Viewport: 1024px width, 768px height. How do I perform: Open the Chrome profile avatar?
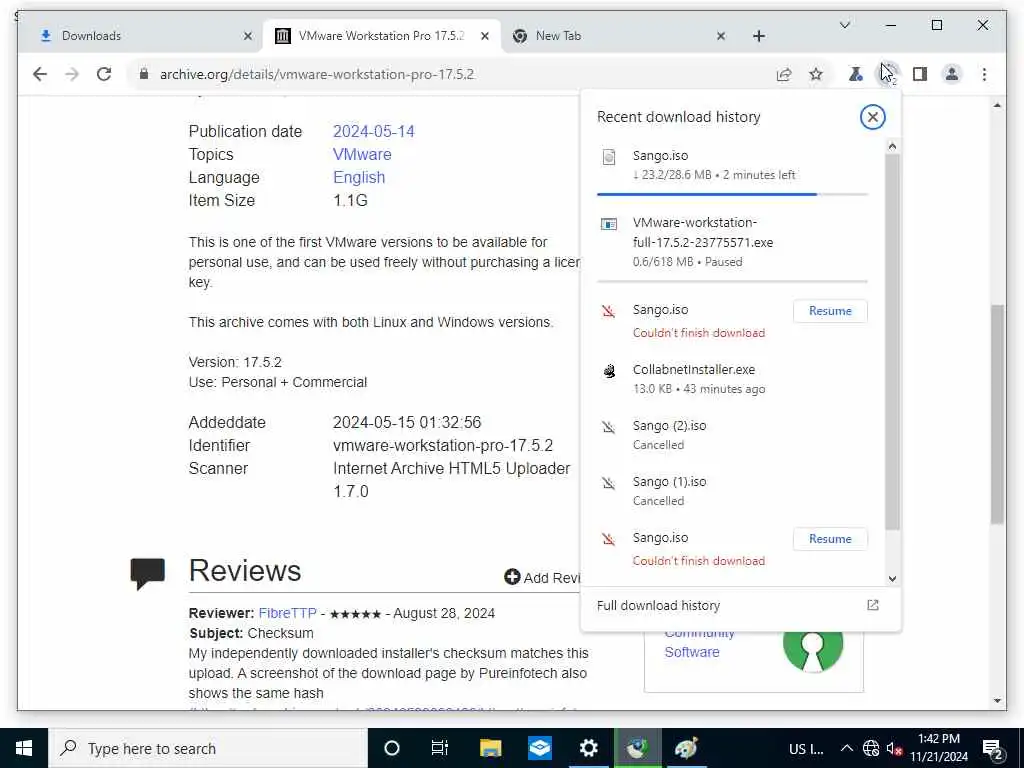click(x=952, y=74)
